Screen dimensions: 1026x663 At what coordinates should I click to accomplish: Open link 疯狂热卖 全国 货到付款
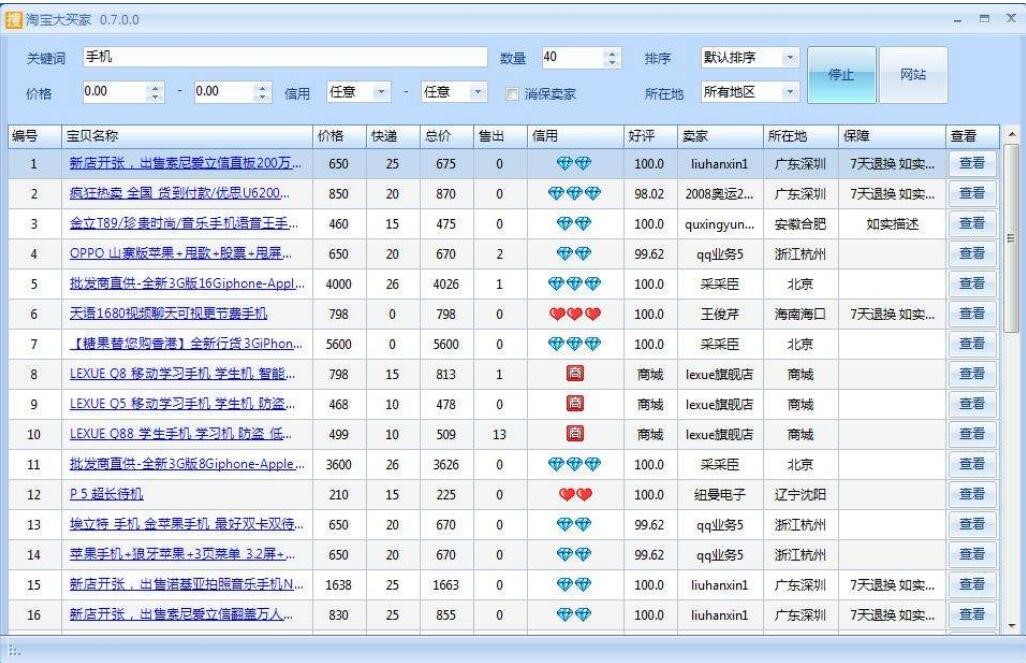tap(179, 194)
